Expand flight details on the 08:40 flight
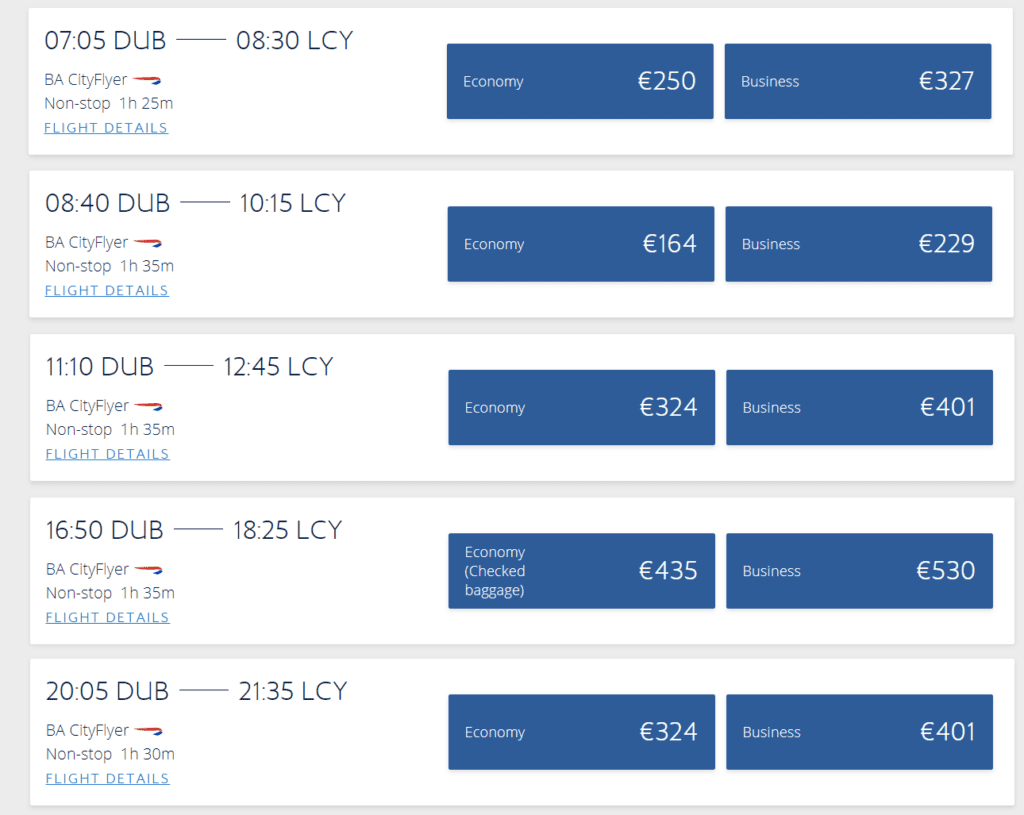Viewport: 1024px width, 815px height. click(106, 290)
